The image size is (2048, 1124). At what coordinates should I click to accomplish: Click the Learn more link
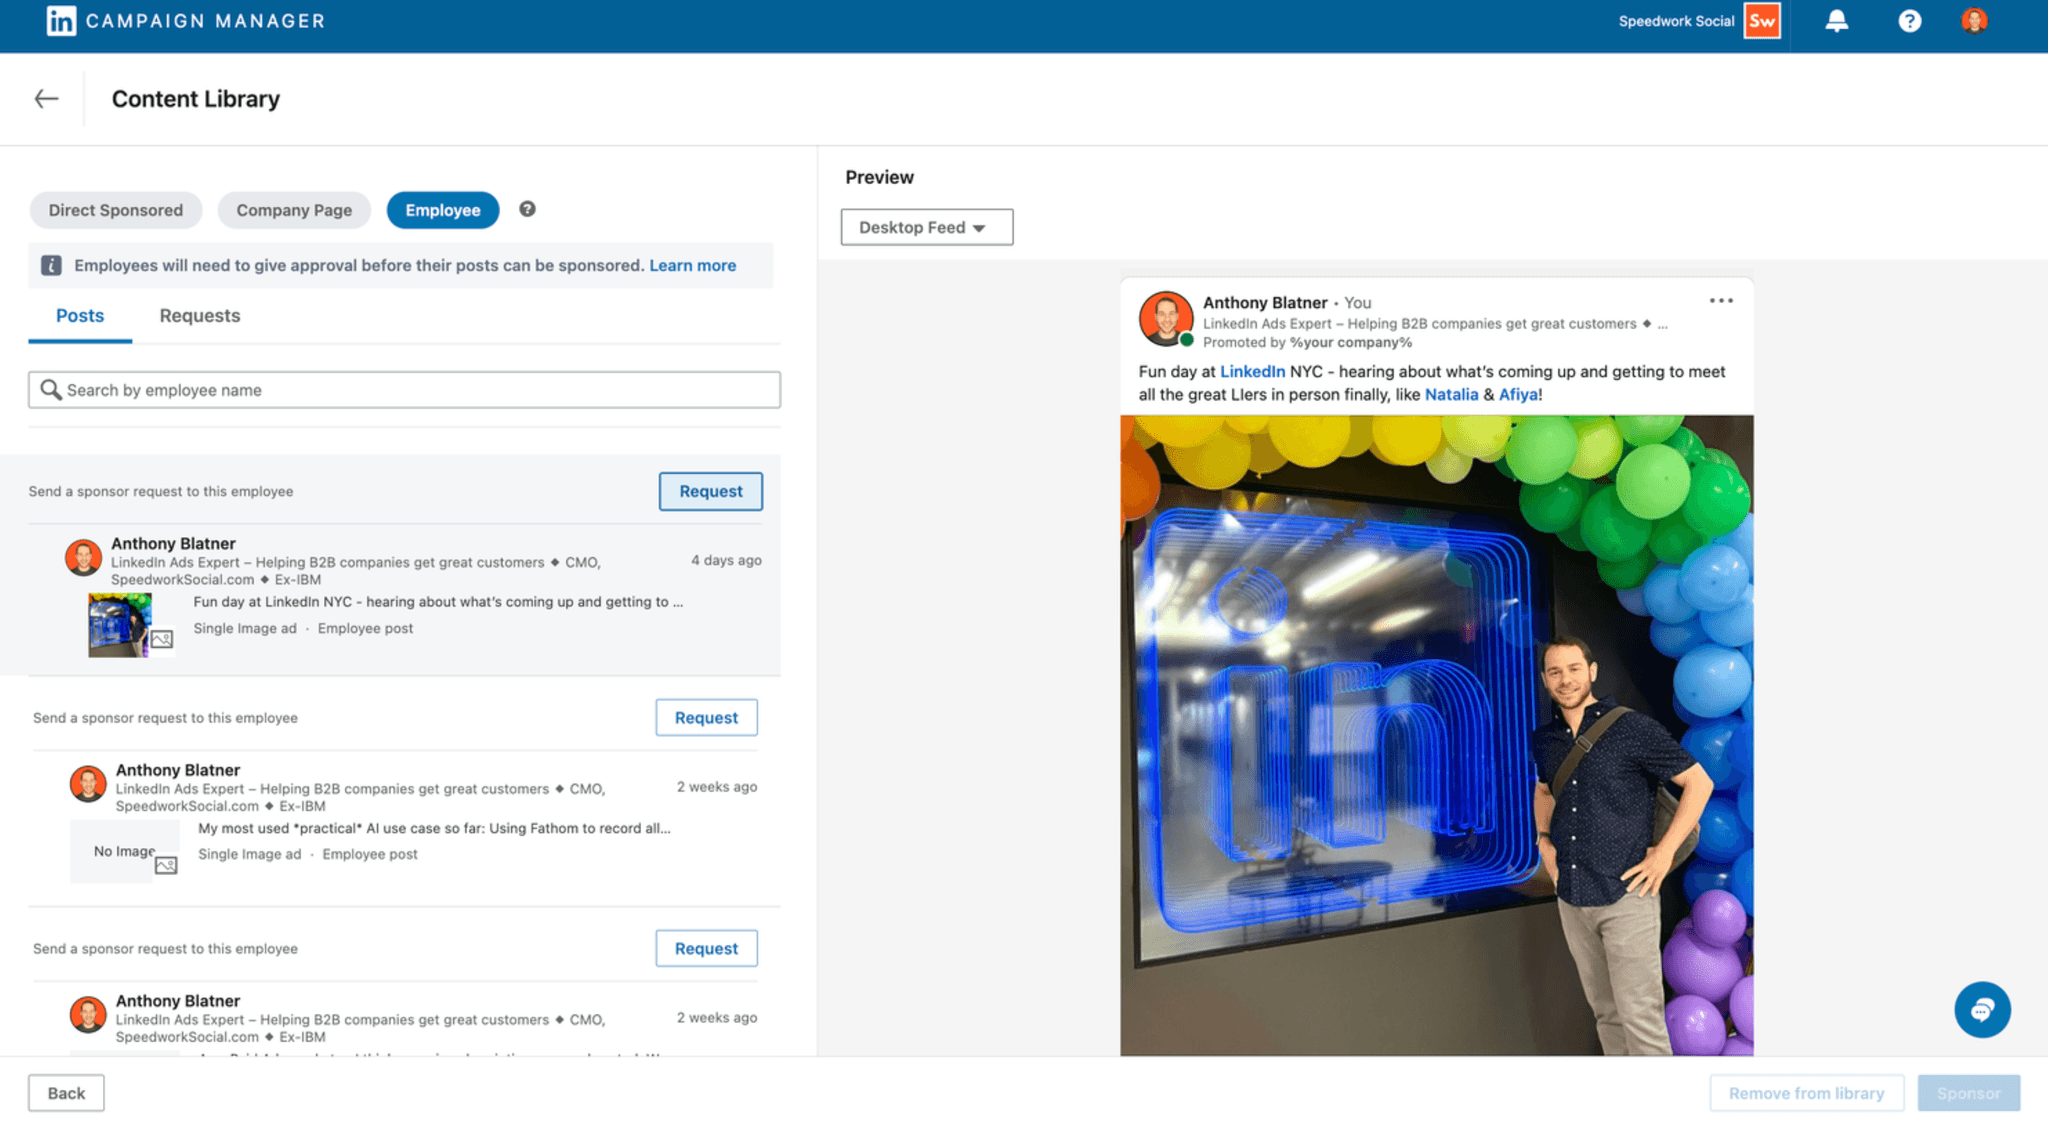tap(692, 265)
